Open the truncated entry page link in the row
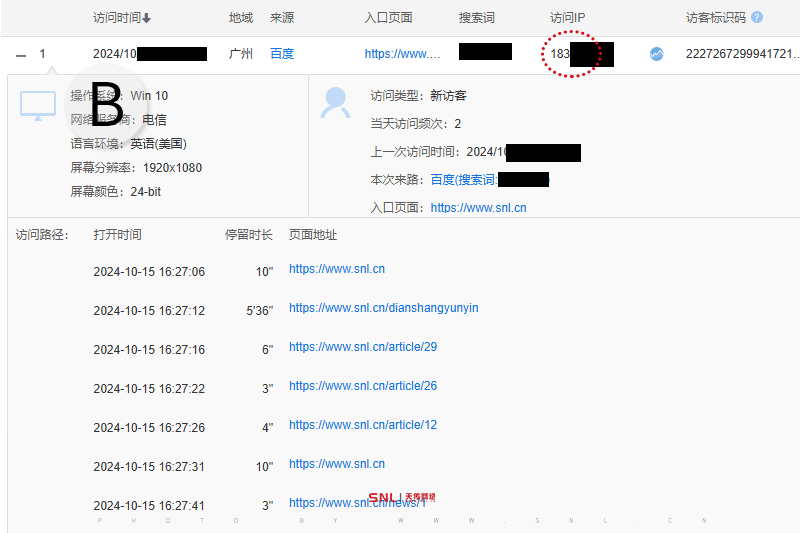800x533 pixels. click(x=402, y=54)
